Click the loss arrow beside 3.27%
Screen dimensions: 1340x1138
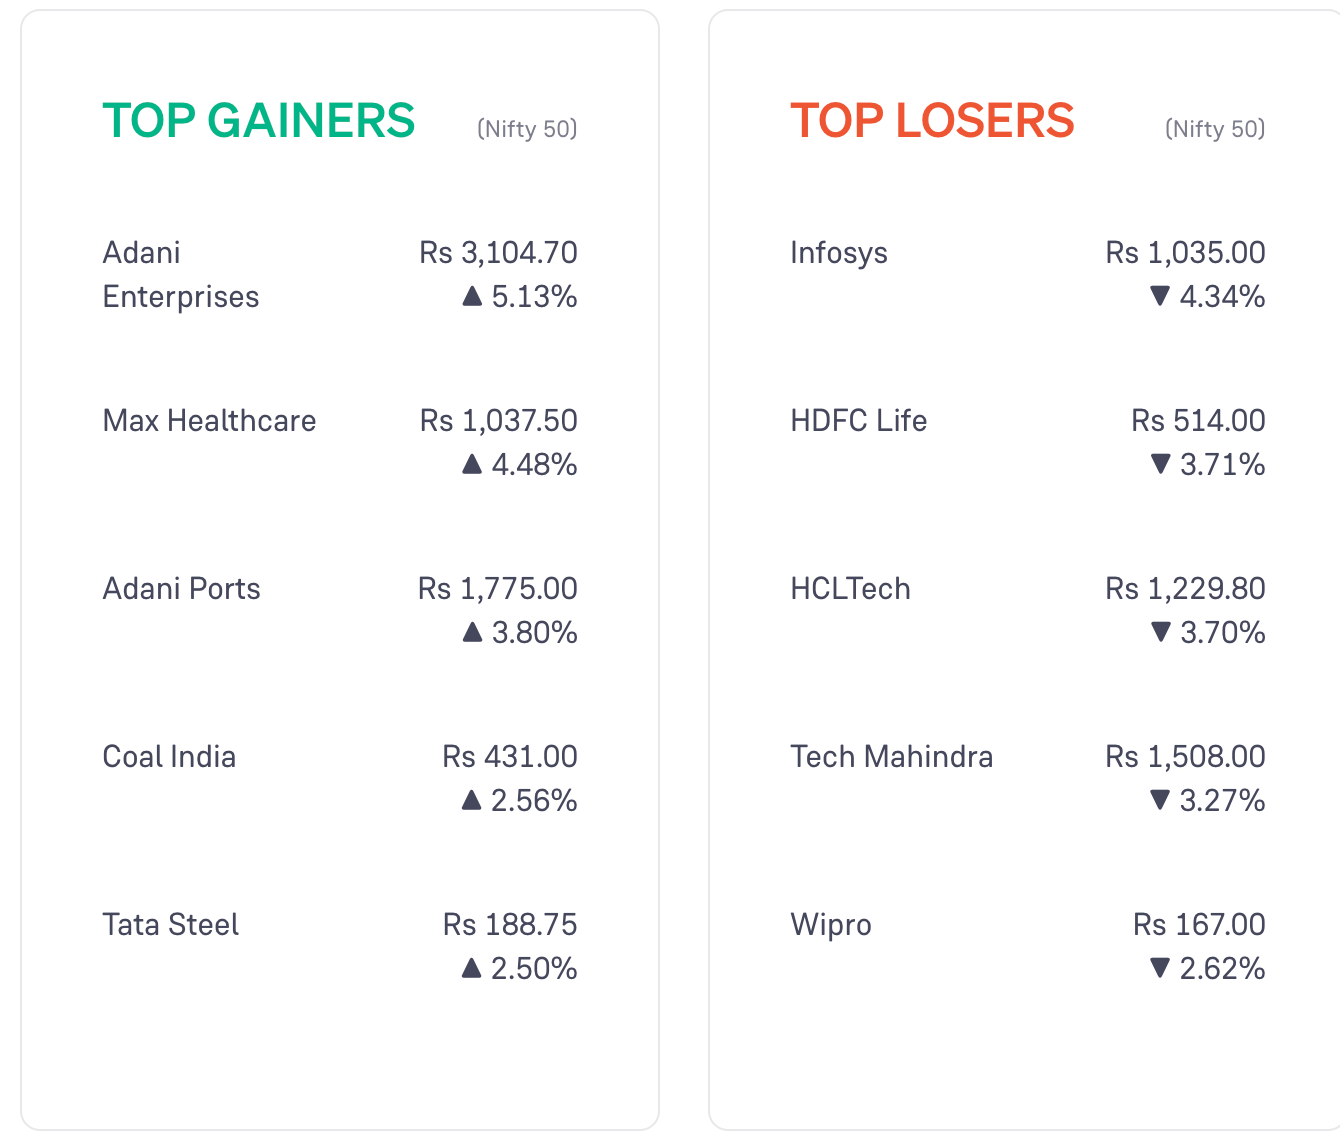pyautogui.click(x=1160, y=800)
